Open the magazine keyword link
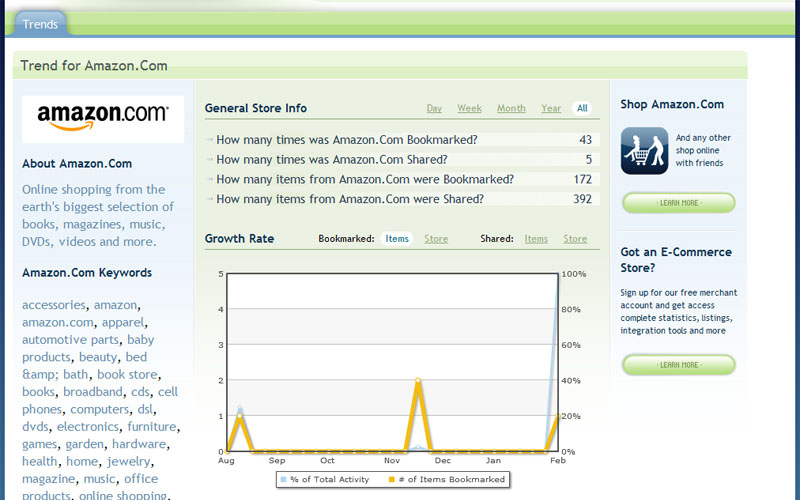Image resolution: width=800 pixels, height=500 pixels. [x=48, y=479]
